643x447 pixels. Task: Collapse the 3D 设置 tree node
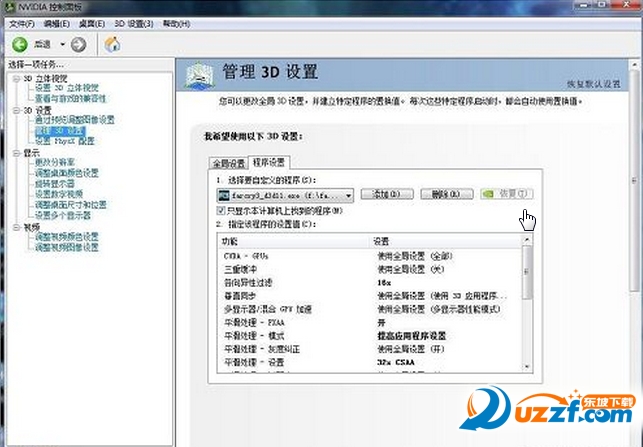pos(16,111)
